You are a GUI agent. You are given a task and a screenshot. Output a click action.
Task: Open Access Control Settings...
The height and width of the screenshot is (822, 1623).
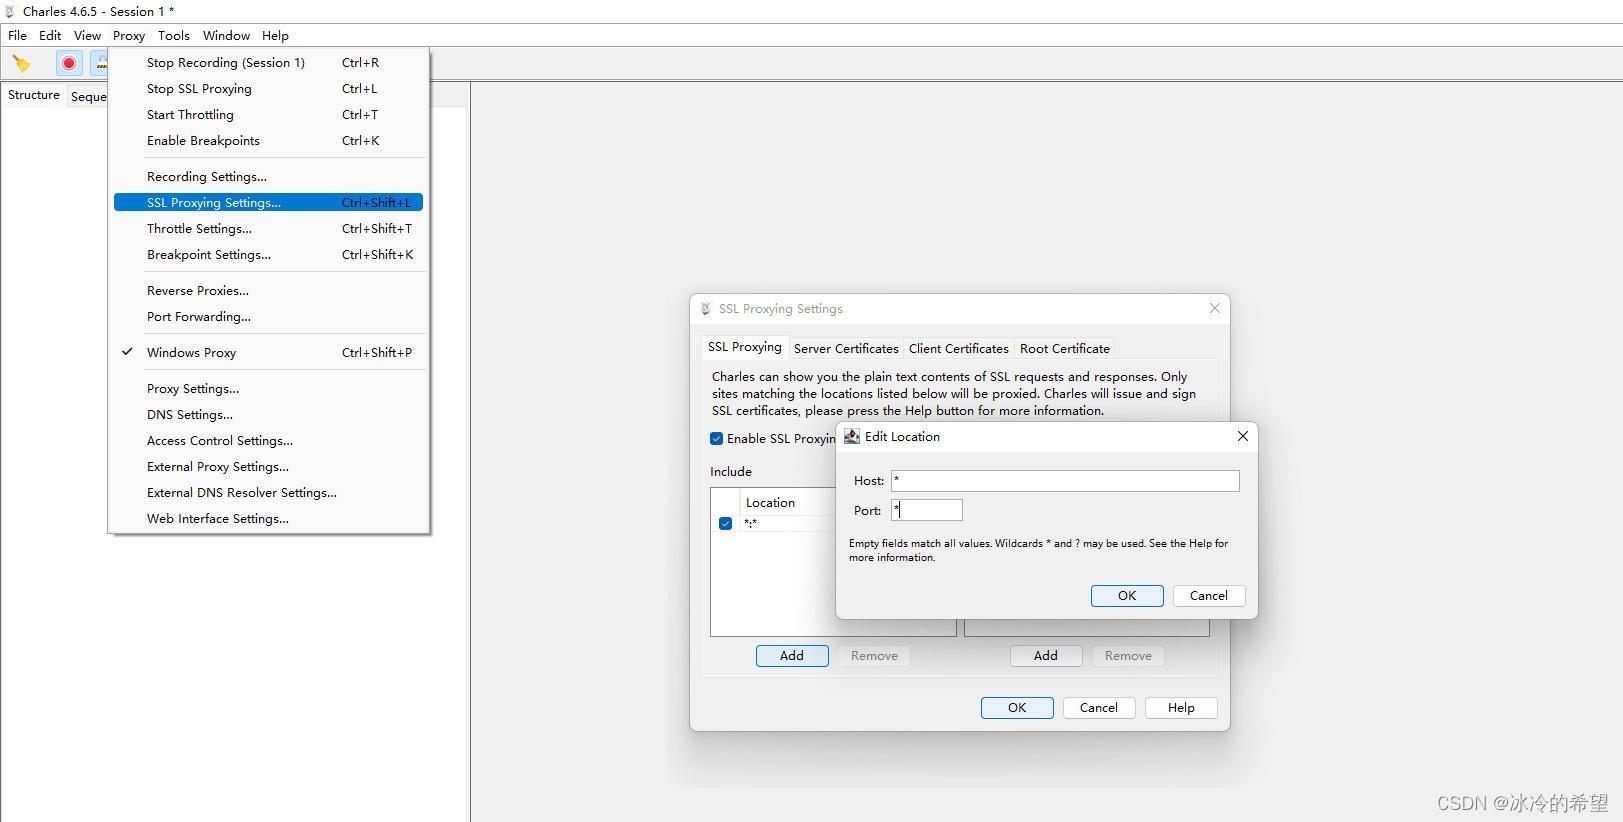coord(269,440)
